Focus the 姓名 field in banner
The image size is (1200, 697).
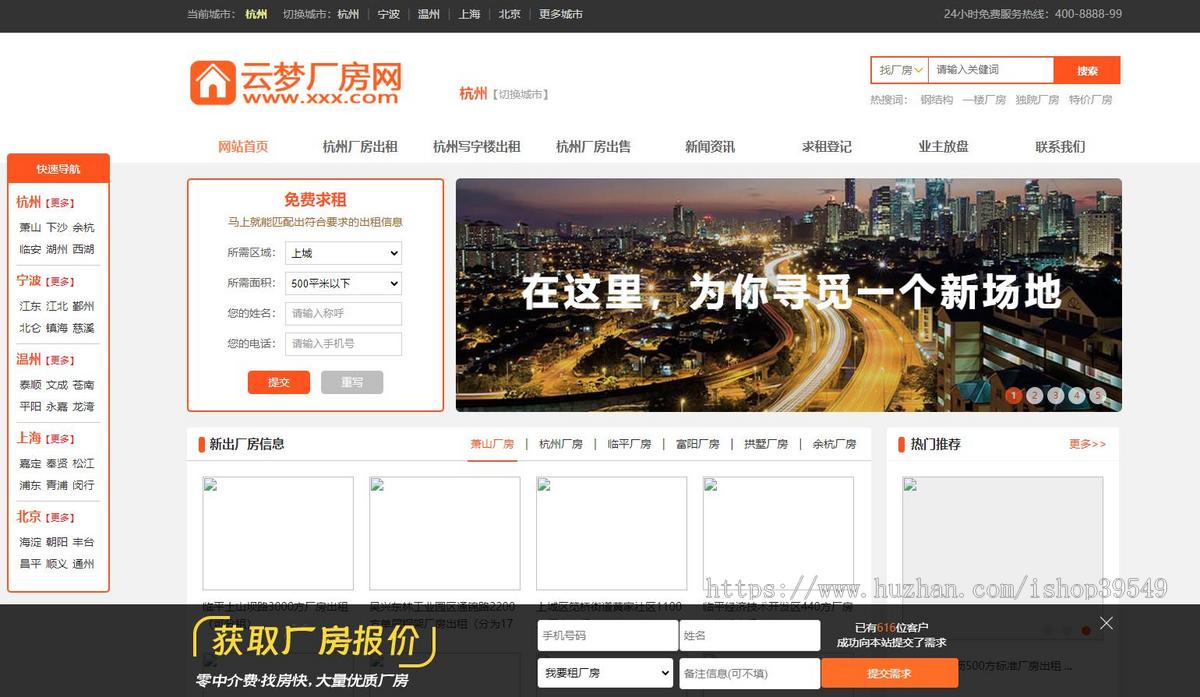(x=749, y=635)
